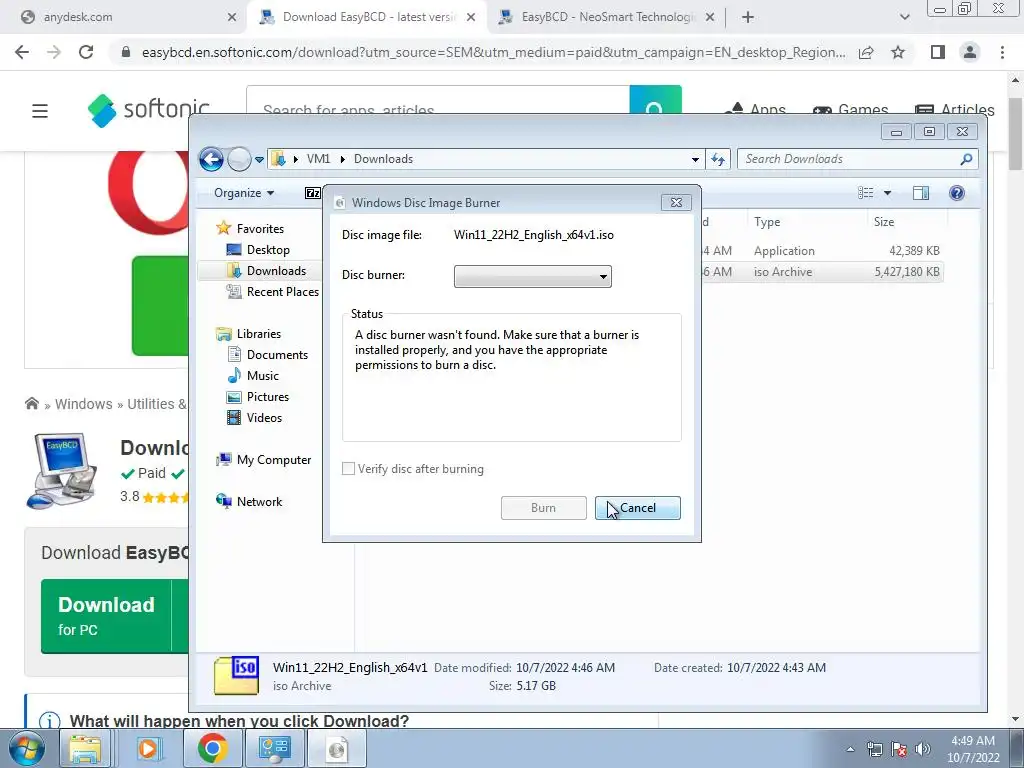Click the ISO file thumbnail in details pane
The image size is (1024, 768).
pos(236,675)
